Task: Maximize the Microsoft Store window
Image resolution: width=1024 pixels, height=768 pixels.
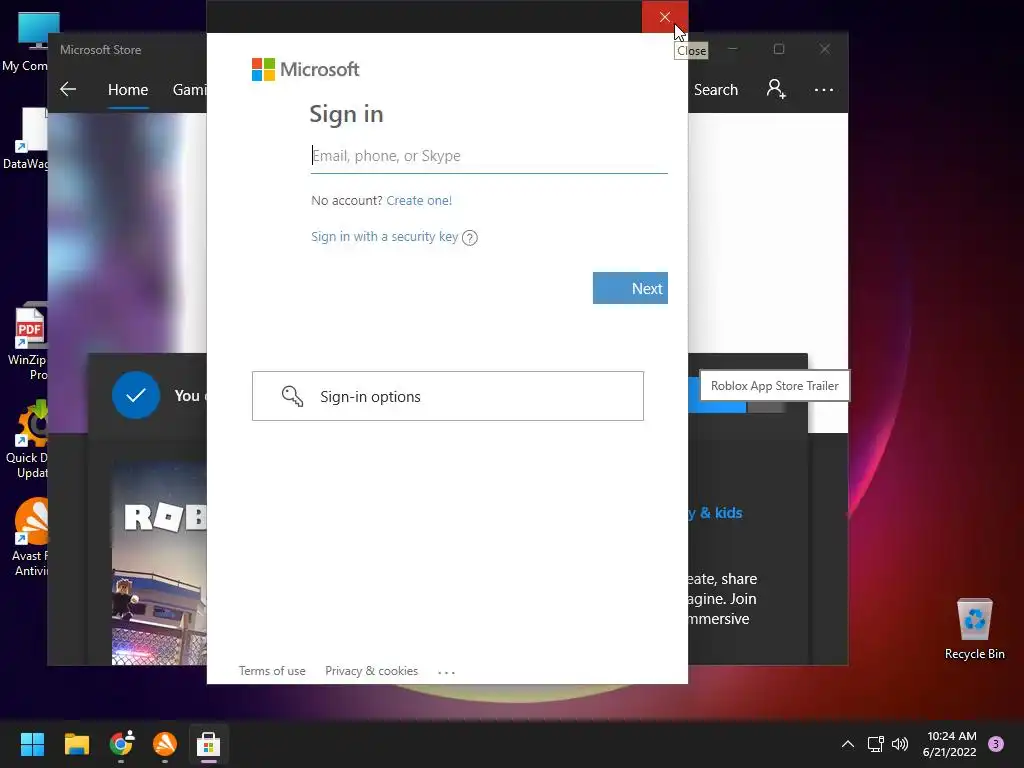Action: (778, 49)
